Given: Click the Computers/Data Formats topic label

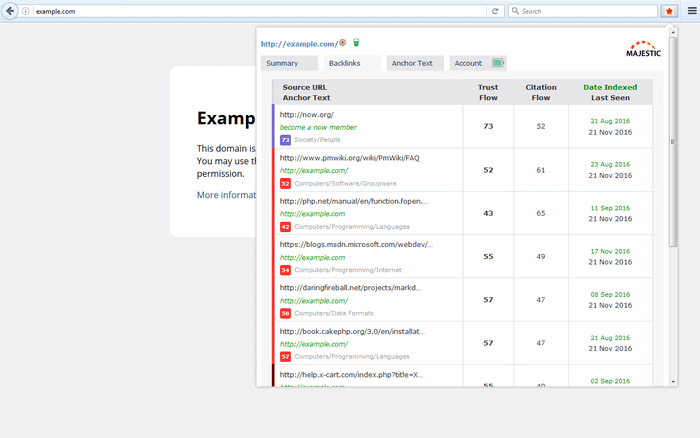Looking at the screenshot, I should [x=333, y=313].
